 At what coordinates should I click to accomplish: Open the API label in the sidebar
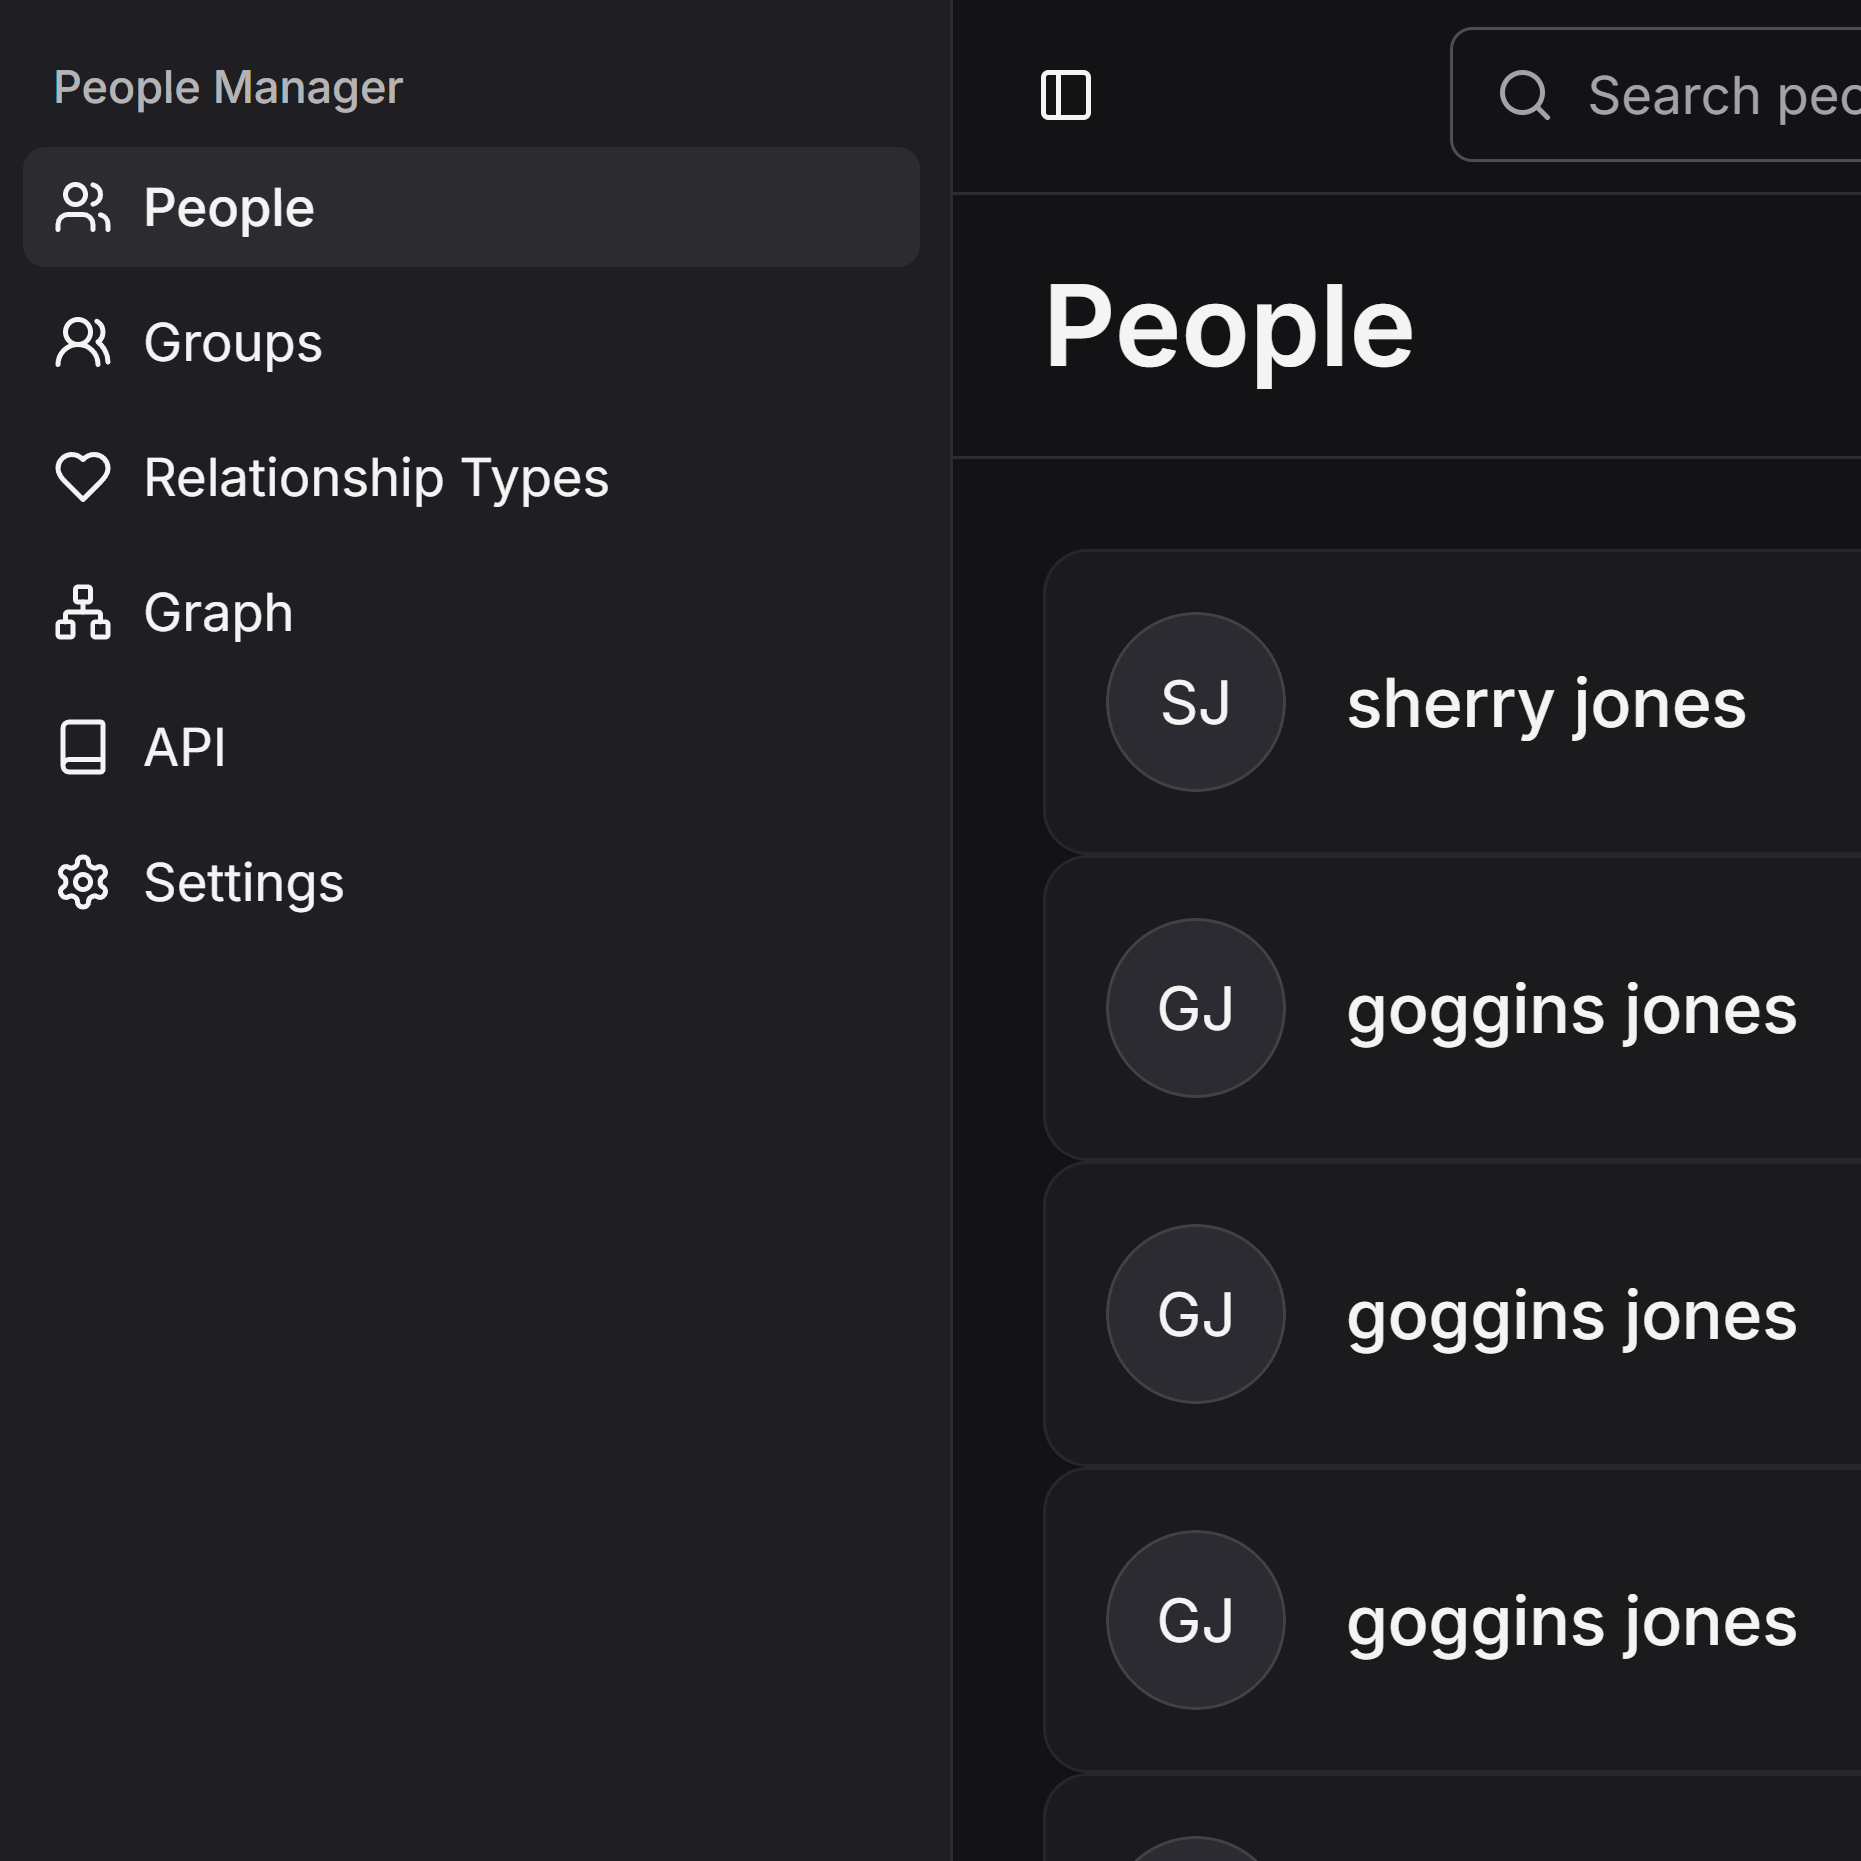[185, 747]
